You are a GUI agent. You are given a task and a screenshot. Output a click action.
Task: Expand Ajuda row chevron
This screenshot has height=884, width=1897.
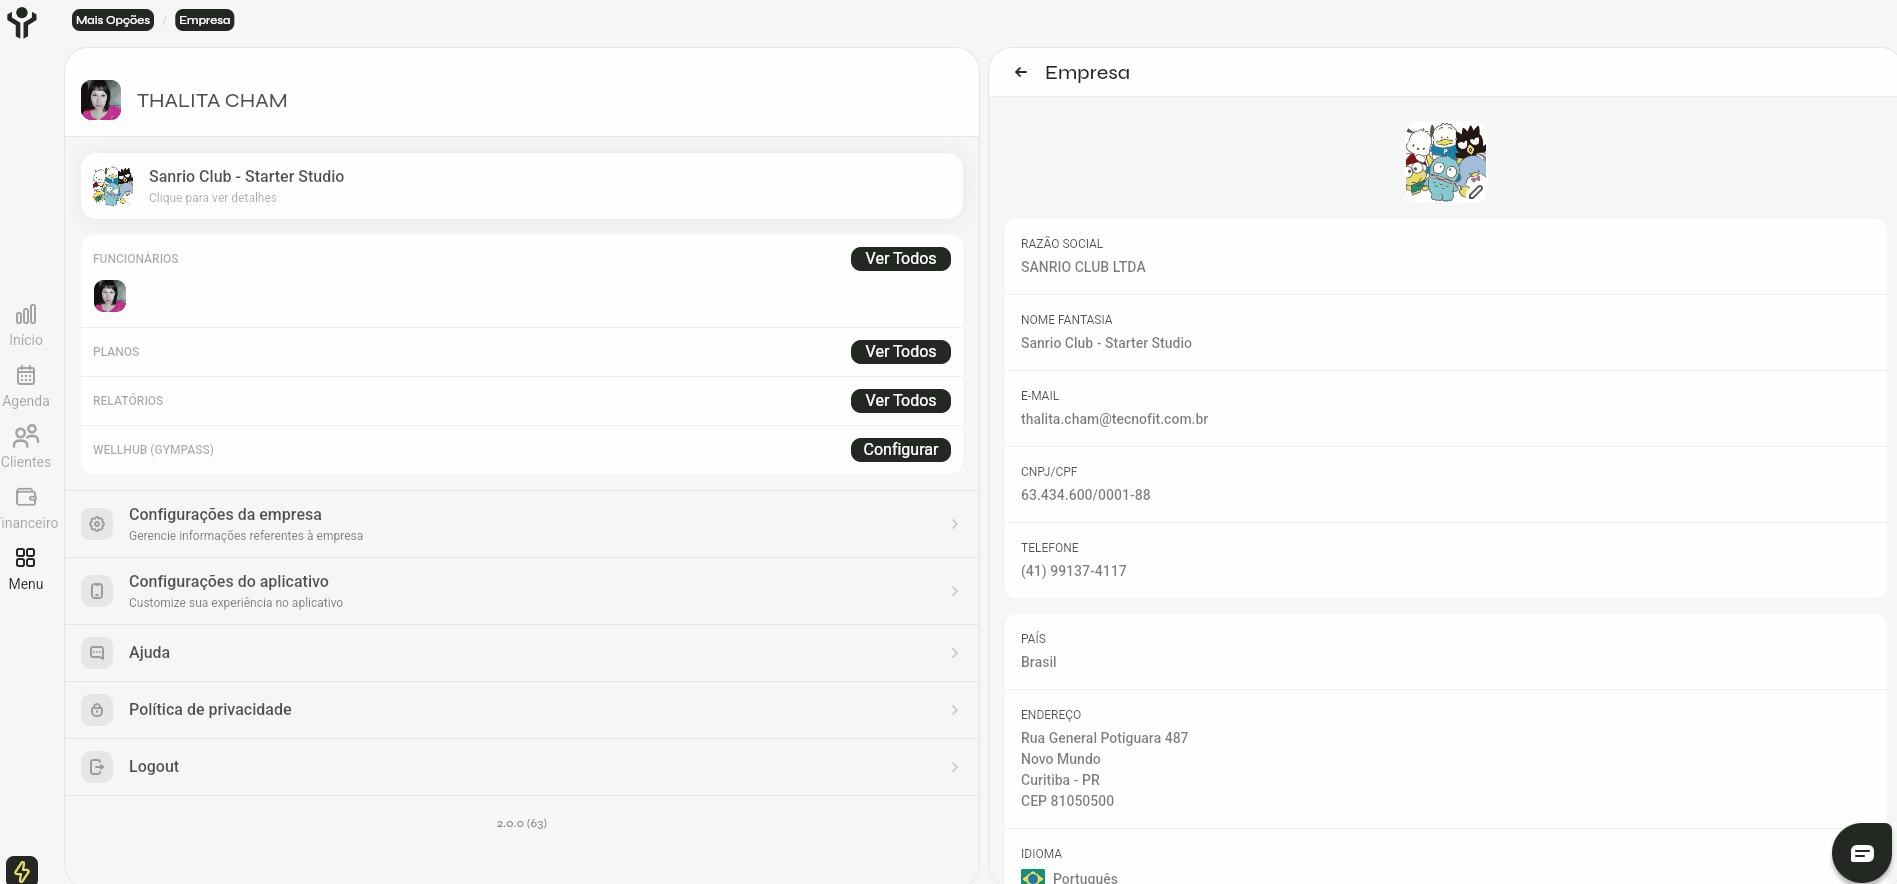point(955,653)
